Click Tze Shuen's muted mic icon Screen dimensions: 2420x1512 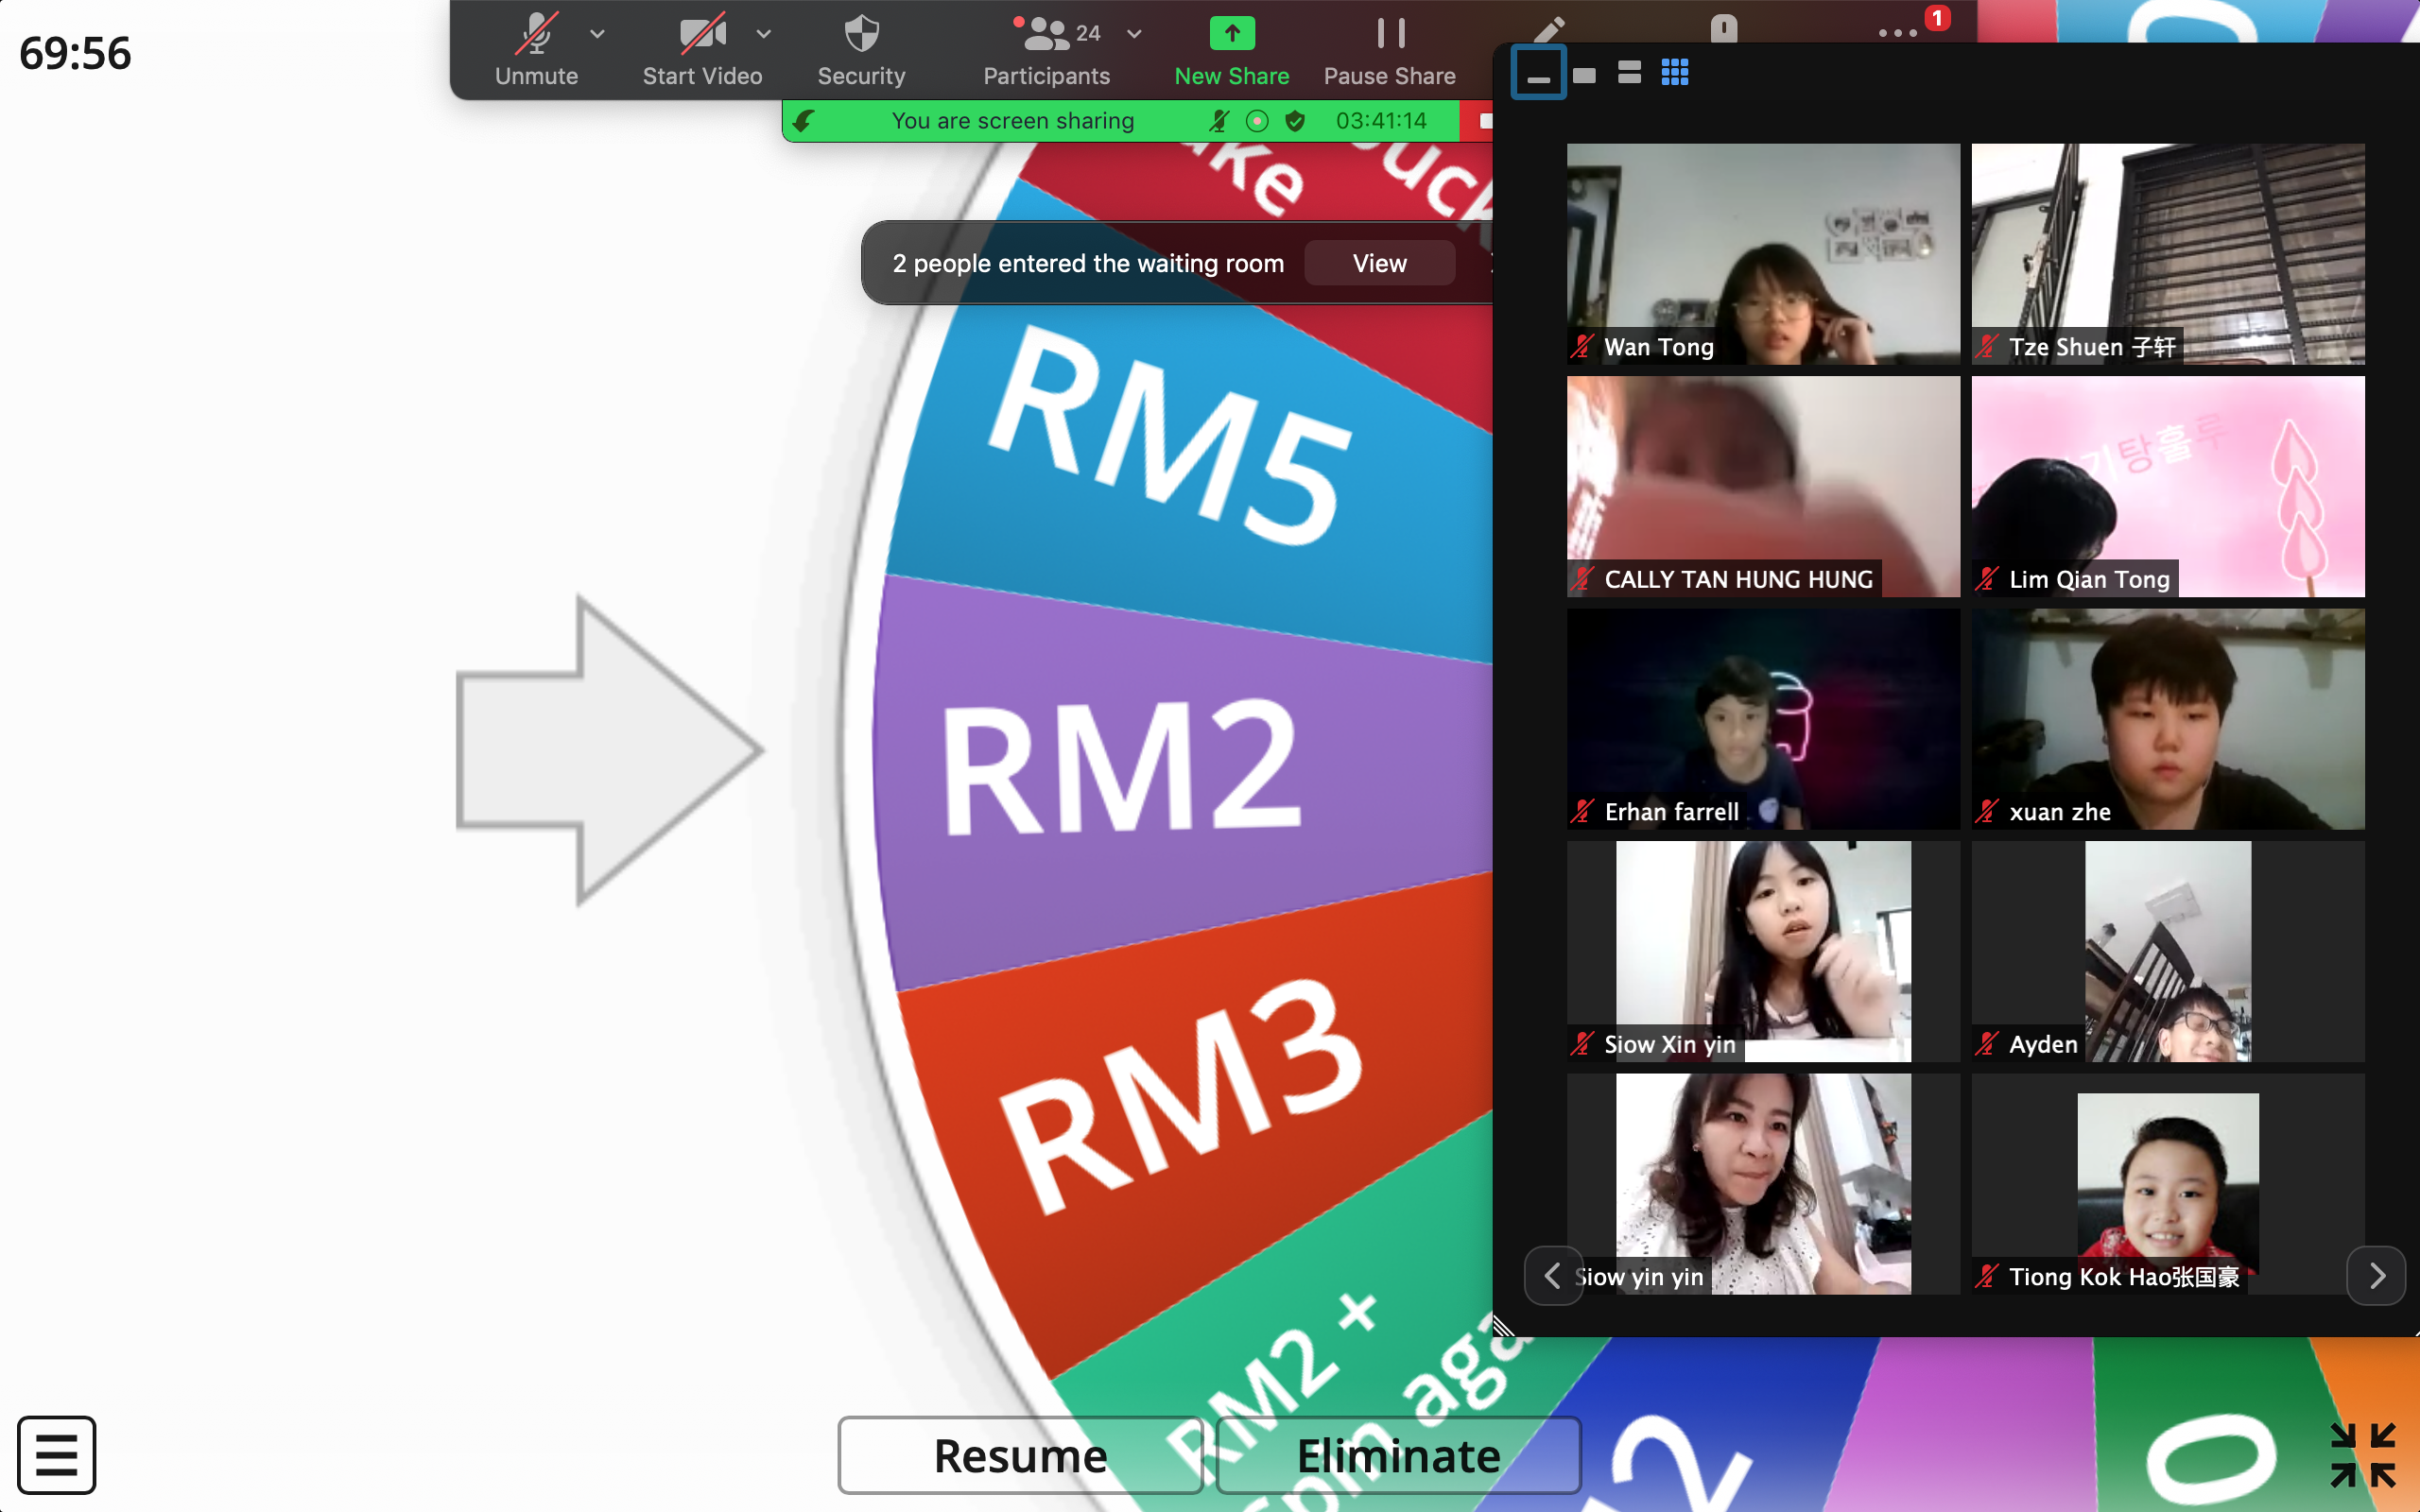click(1987, 347)
